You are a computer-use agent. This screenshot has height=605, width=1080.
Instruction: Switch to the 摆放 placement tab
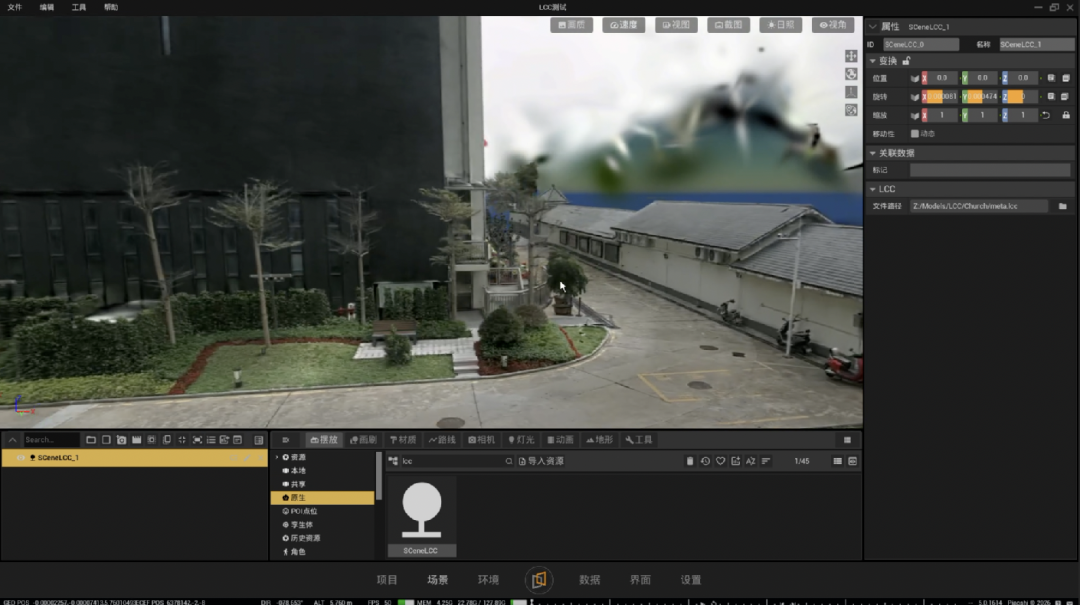324,440
